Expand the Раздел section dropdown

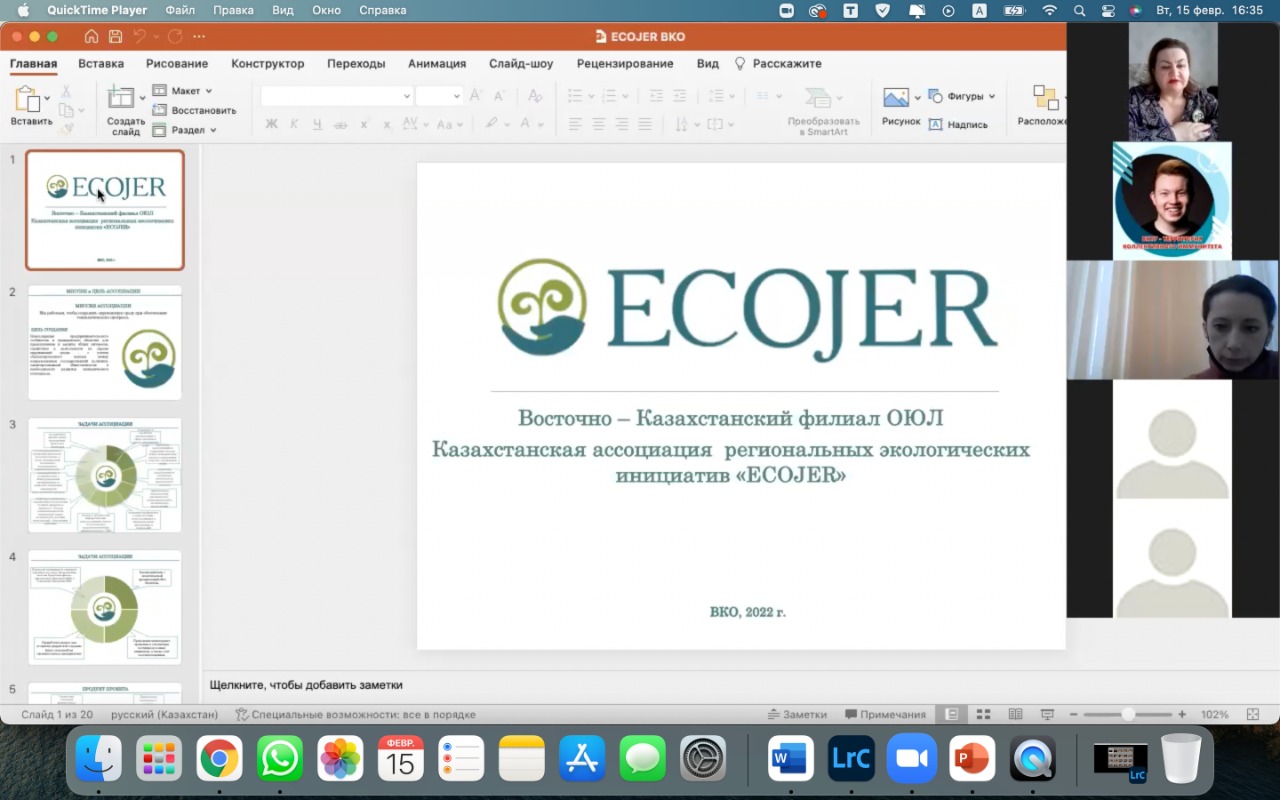point(213,130)
